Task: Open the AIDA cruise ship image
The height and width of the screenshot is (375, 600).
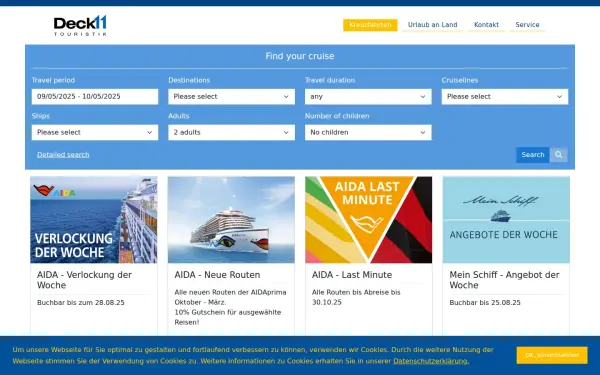Action: tap(231, 220)
